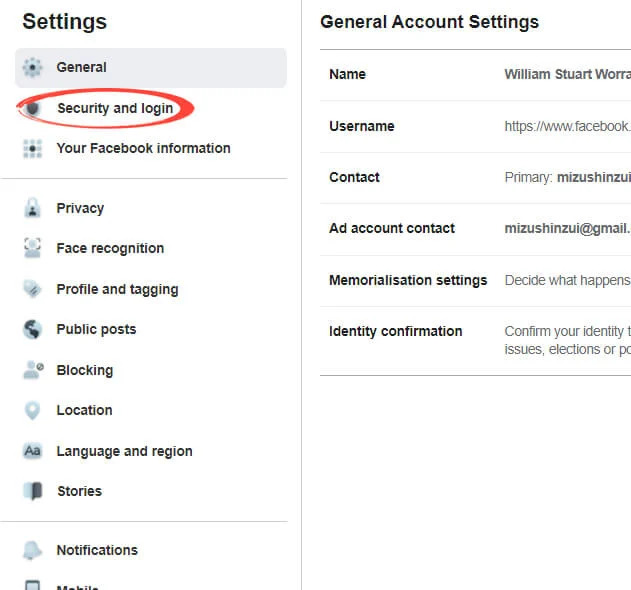631x590 pixels.
Task: Click the Language and region Aa icon
Action: pyautogui.click(x=33, y=452)
